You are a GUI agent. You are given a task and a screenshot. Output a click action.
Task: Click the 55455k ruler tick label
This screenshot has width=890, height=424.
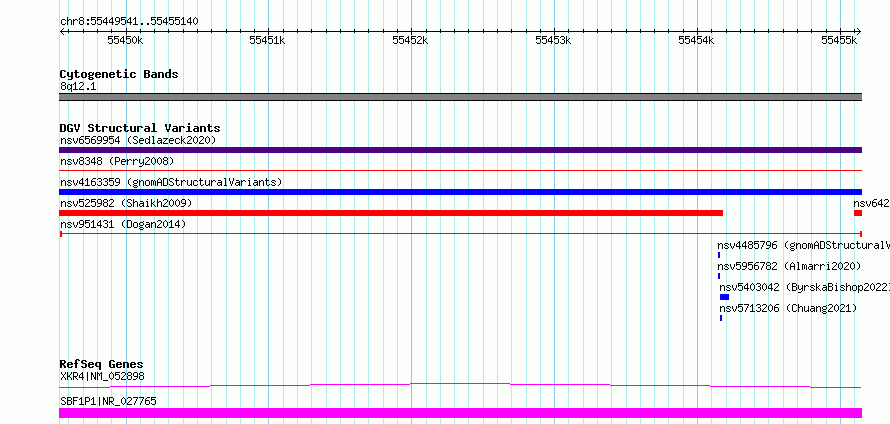[x=840, y=40]
